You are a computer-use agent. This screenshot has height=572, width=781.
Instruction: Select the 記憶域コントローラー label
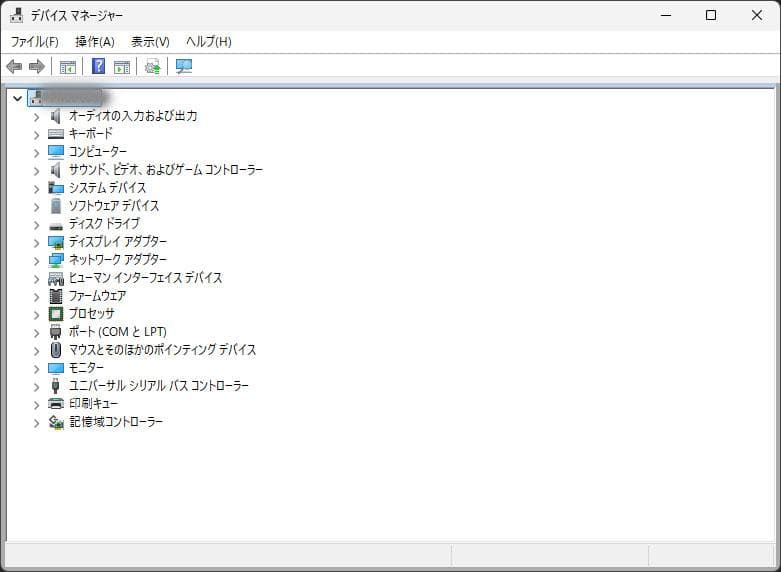coord(116,422)
